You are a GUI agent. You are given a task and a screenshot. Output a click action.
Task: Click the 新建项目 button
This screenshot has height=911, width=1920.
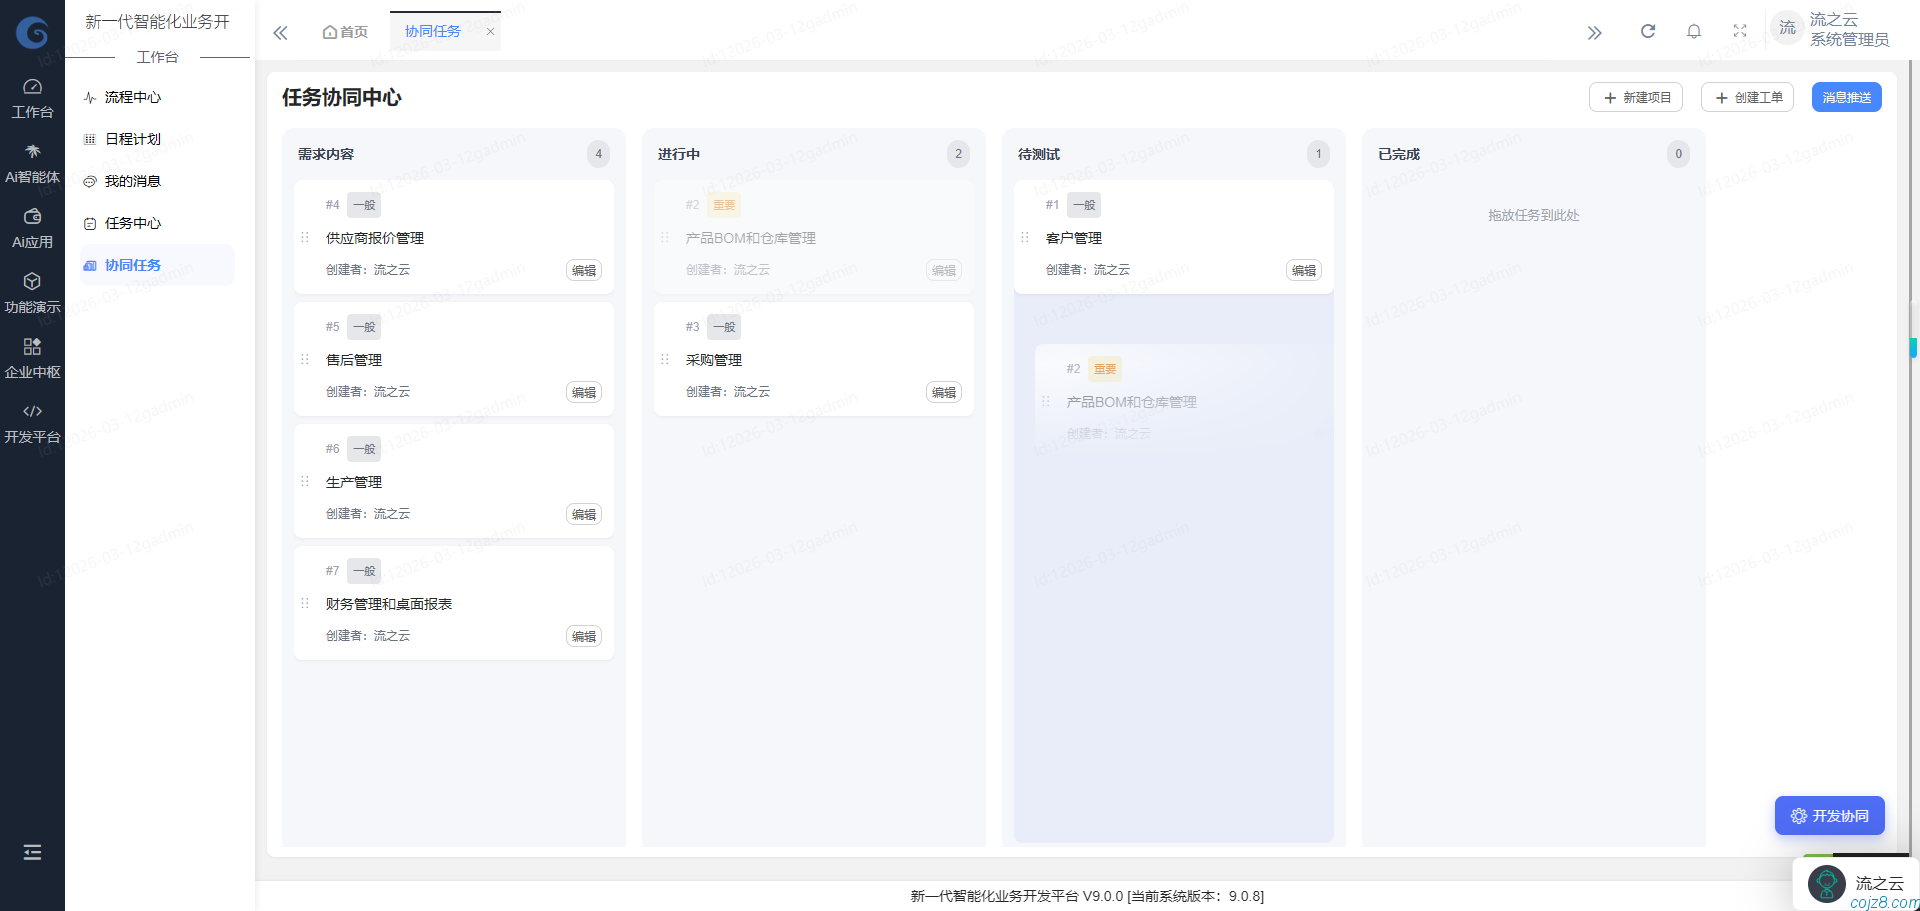1636,97
